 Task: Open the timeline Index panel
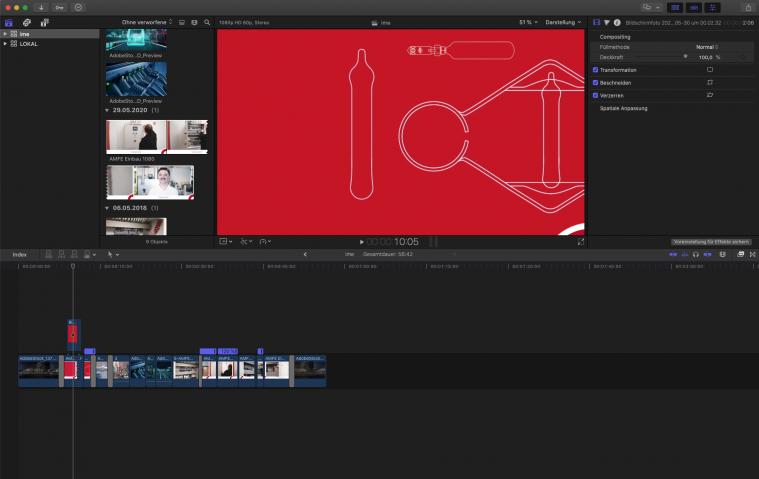tap(19, 254)
